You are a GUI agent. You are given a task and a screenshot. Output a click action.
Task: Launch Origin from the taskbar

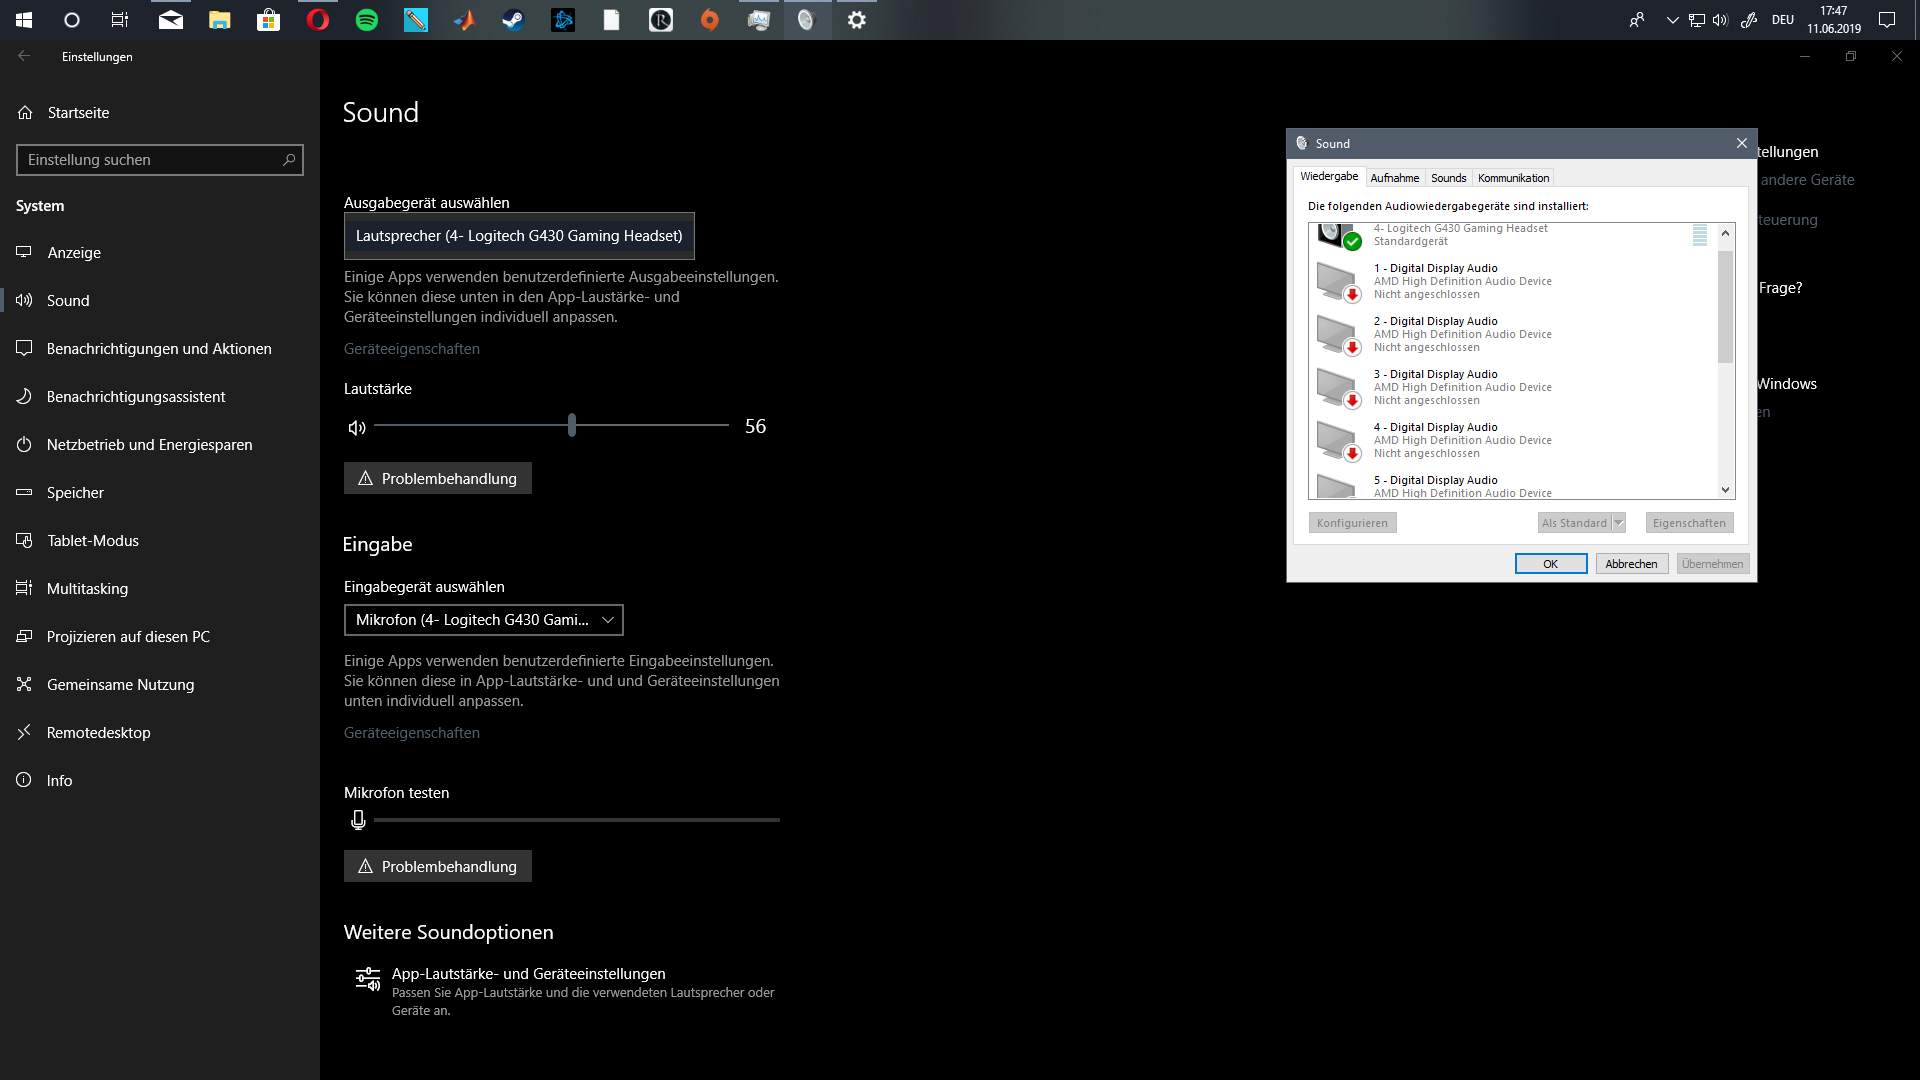click(710, 19)
